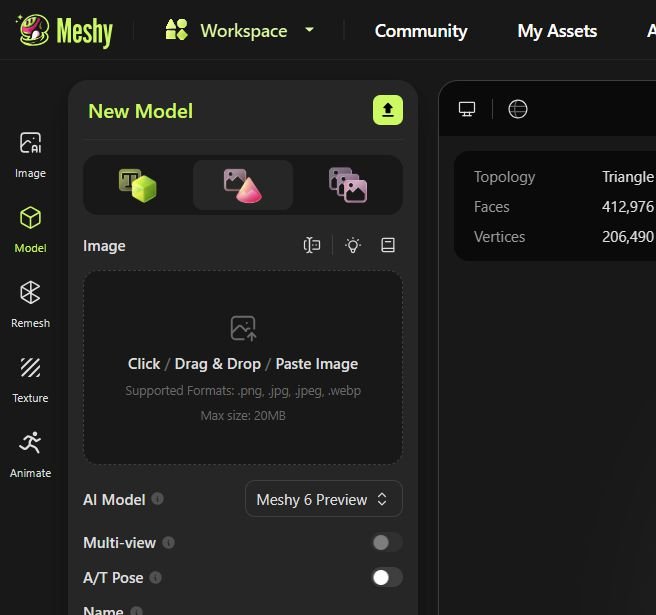Open the Remesh tool
656x615 pixels.
point(30,304)
